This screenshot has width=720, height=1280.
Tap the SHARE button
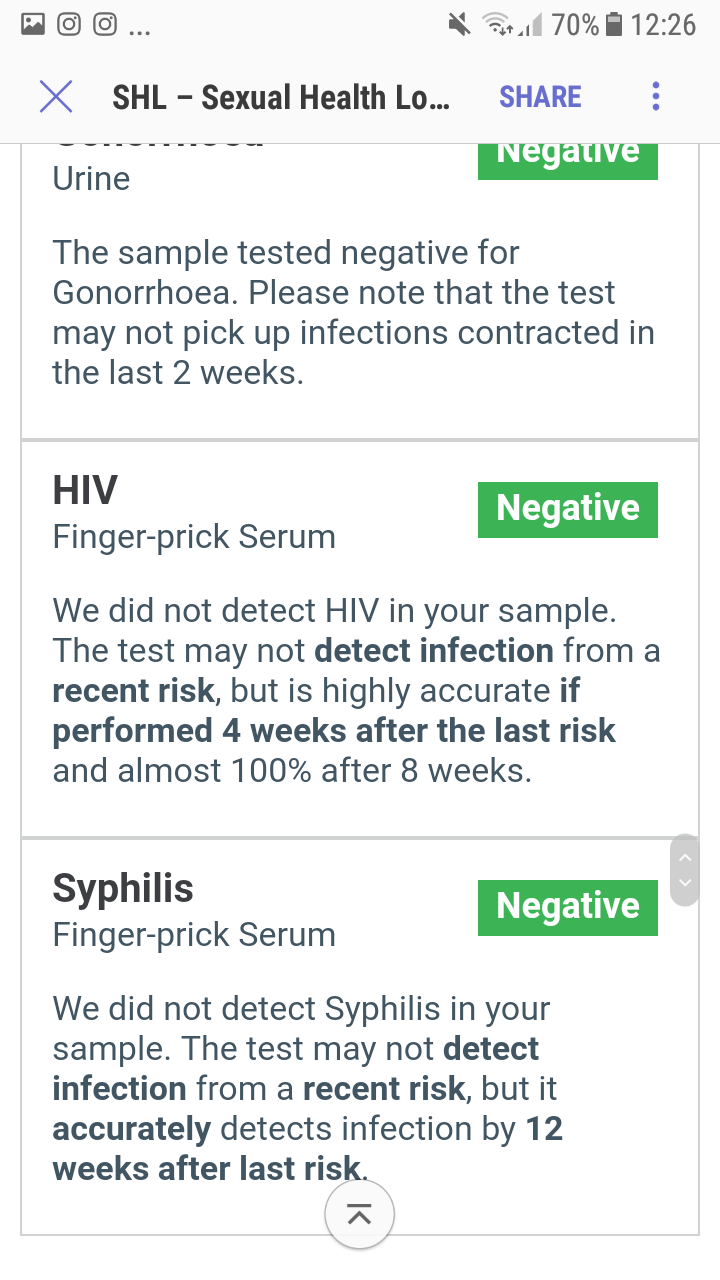(540, 97)
